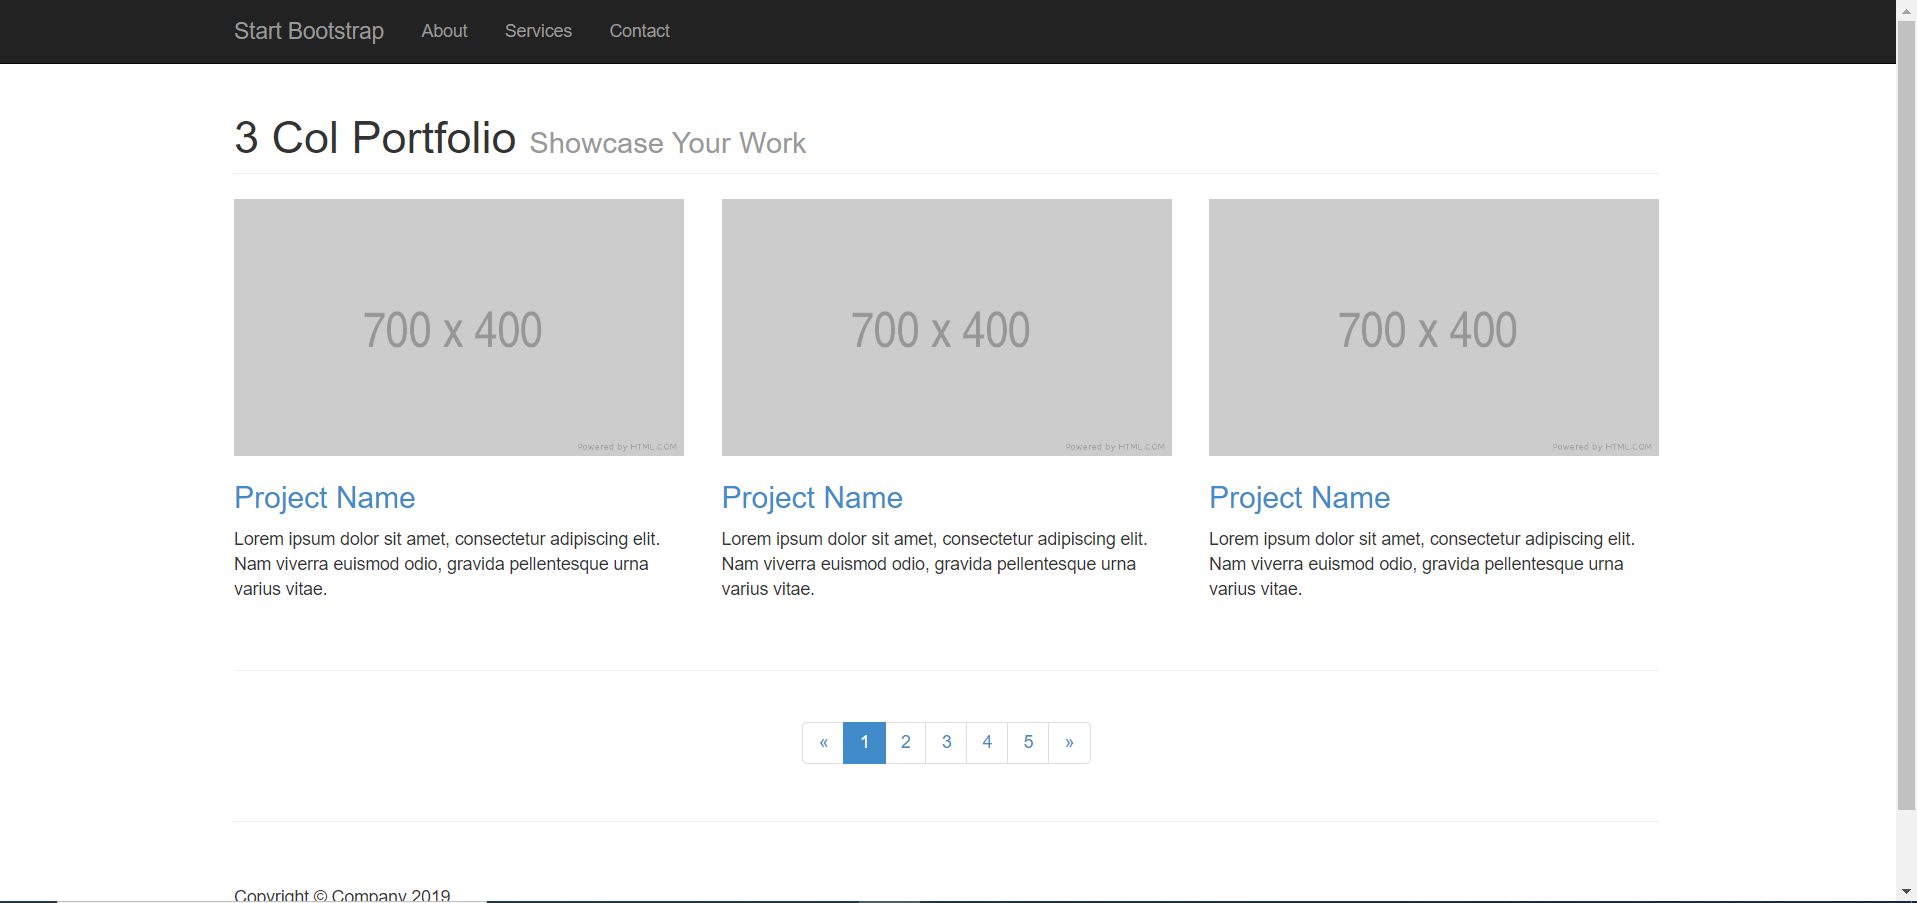The height and width of the screenshot is (903, 1917).
Task: Go to the Contact page link
Action: pyautogui.click(x=639, y=31)
